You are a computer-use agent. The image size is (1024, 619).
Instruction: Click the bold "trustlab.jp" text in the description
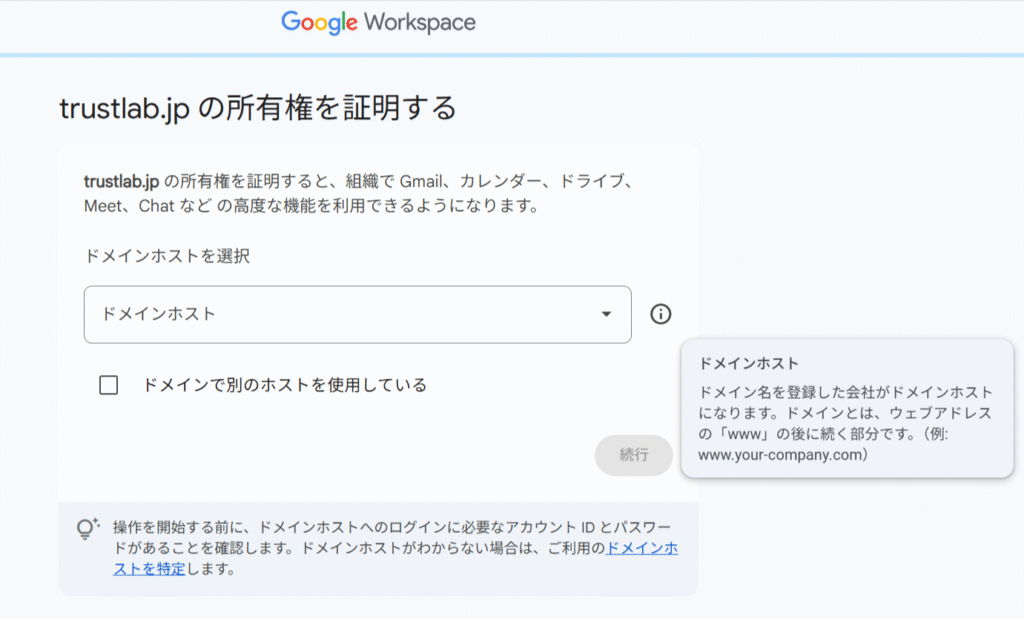121,181
